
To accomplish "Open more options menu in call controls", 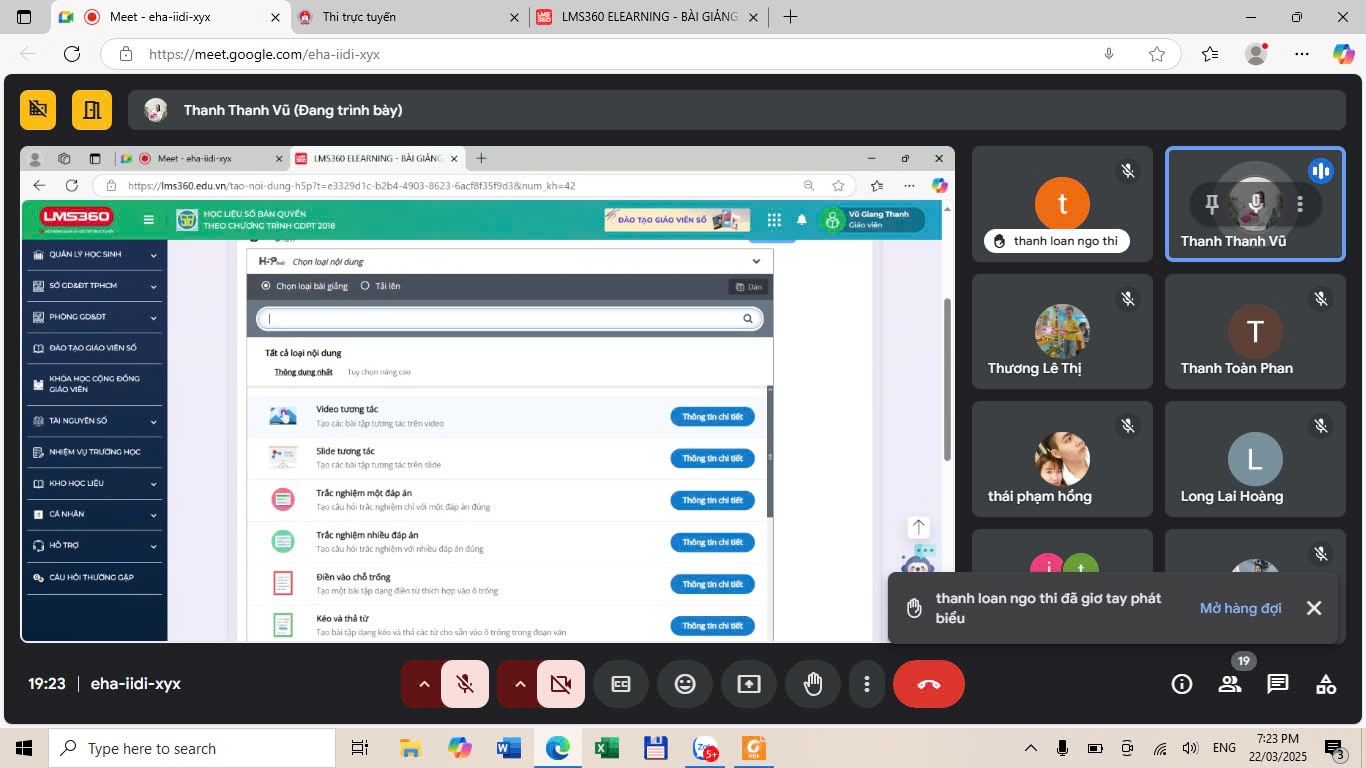I will [866, 684].
